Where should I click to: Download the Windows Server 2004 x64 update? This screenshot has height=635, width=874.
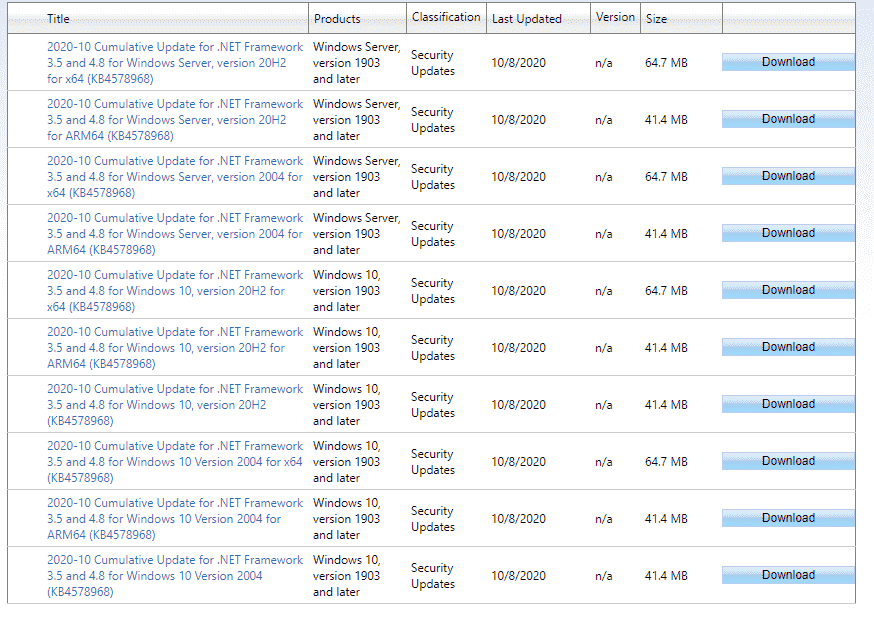pos(787,176)
